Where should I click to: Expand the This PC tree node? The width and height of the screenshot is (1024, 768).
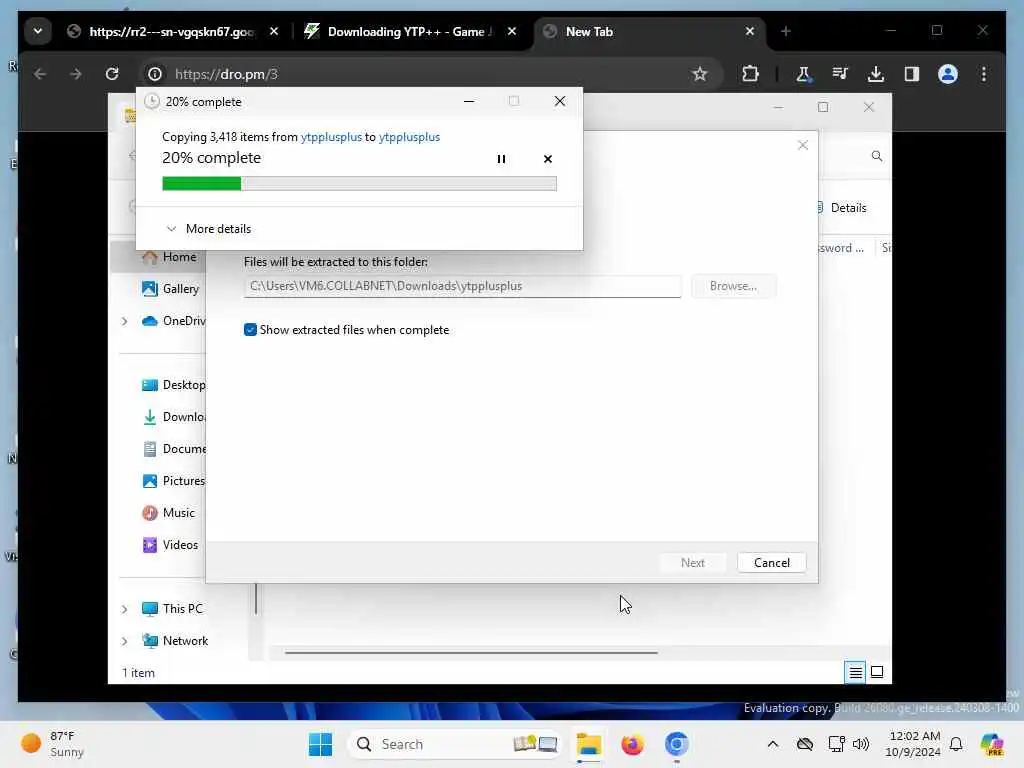[125, 609]
